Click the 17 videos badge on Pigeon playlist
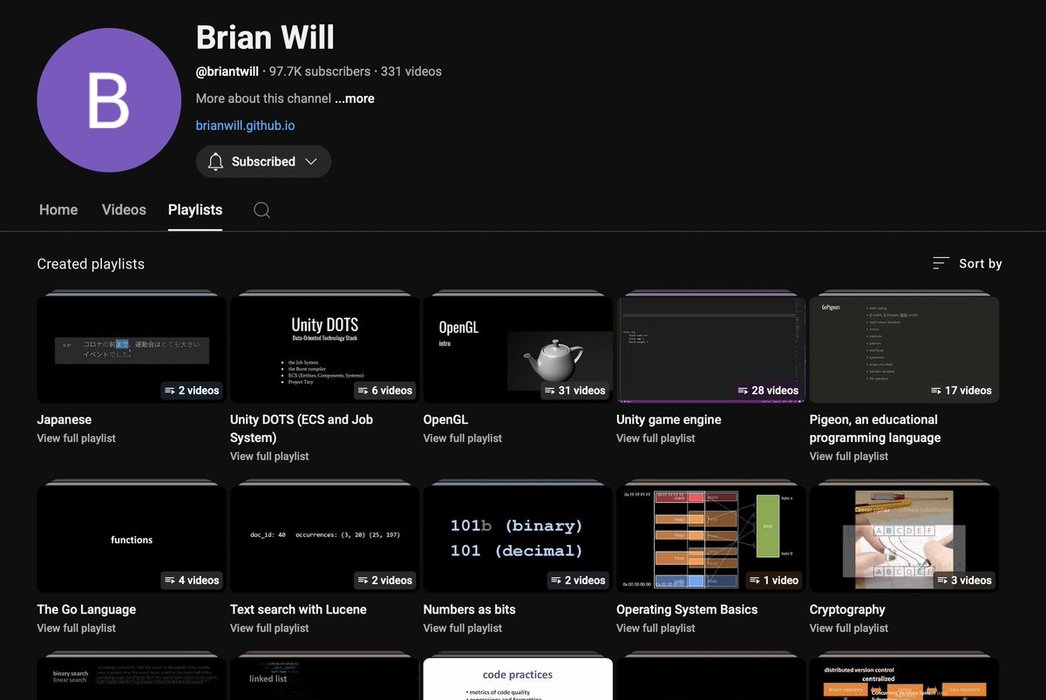1046x700 pixels. pyautogui.click(x=961, y=391)
